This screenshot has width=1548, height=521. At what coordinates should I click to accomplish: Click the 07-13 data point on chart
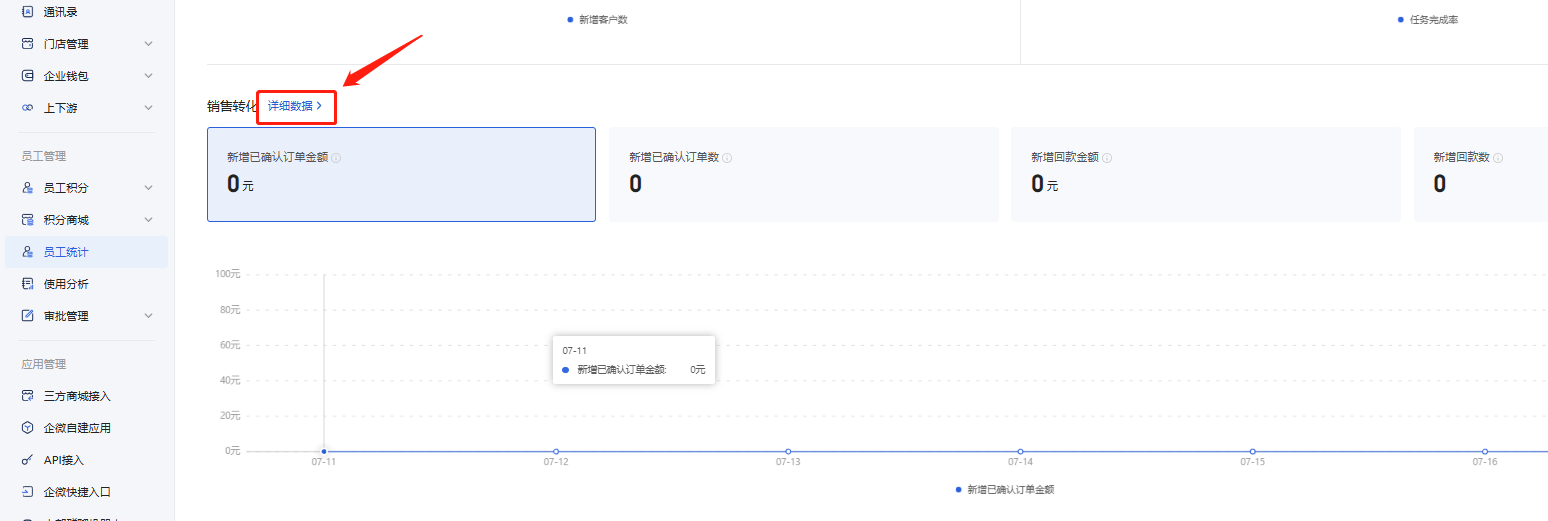click(x=788, y=451)
